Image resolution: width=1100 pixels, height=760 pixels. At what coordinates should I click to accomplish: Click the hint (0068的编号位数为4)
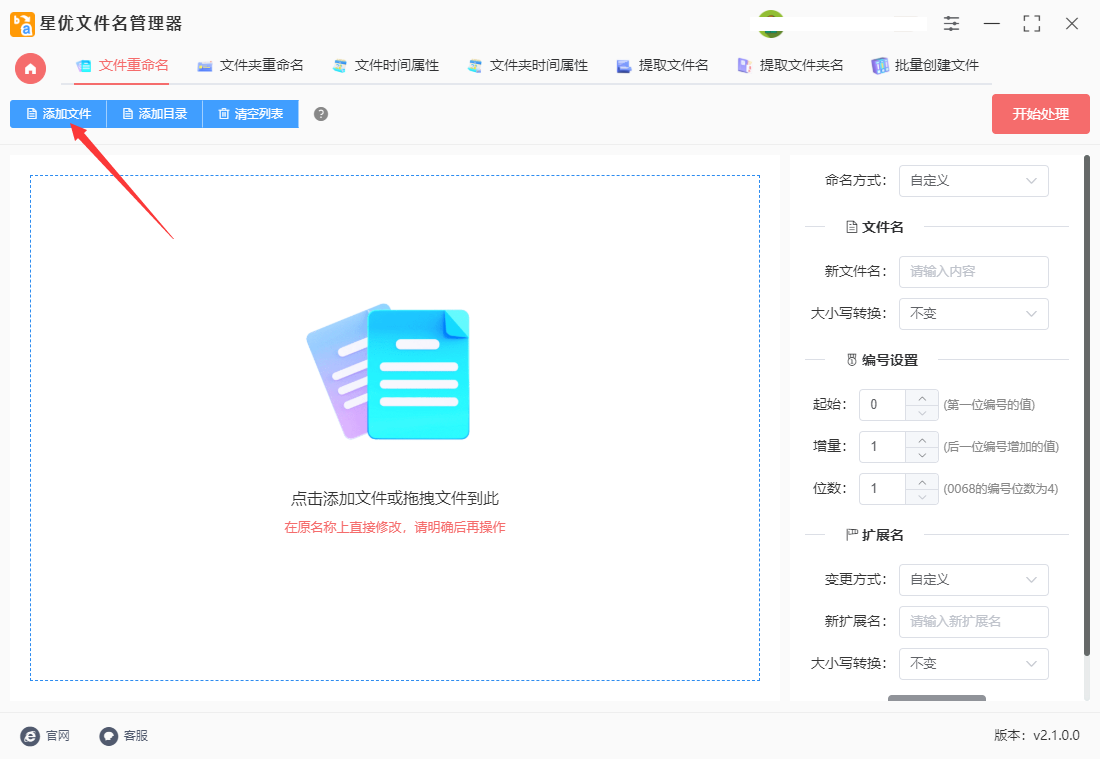tap(1000, 489)
